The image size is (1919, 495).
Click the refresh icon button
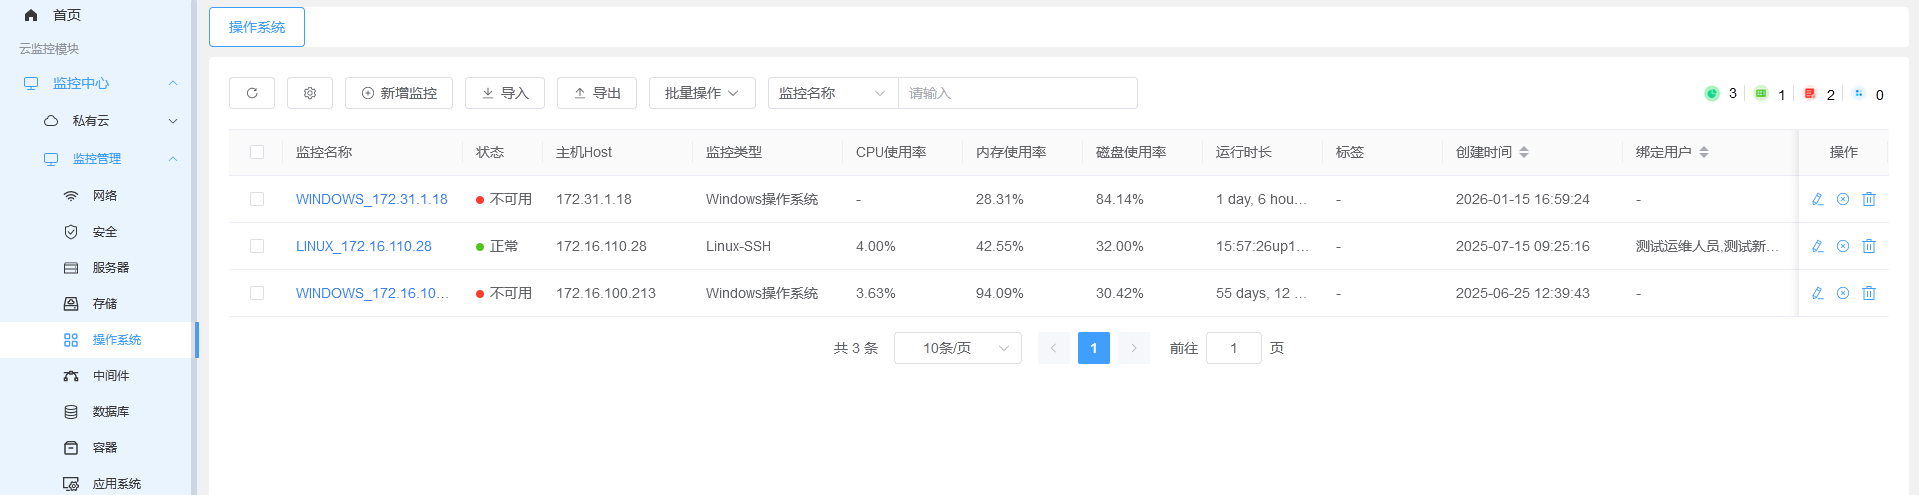[x=252, y=93]
